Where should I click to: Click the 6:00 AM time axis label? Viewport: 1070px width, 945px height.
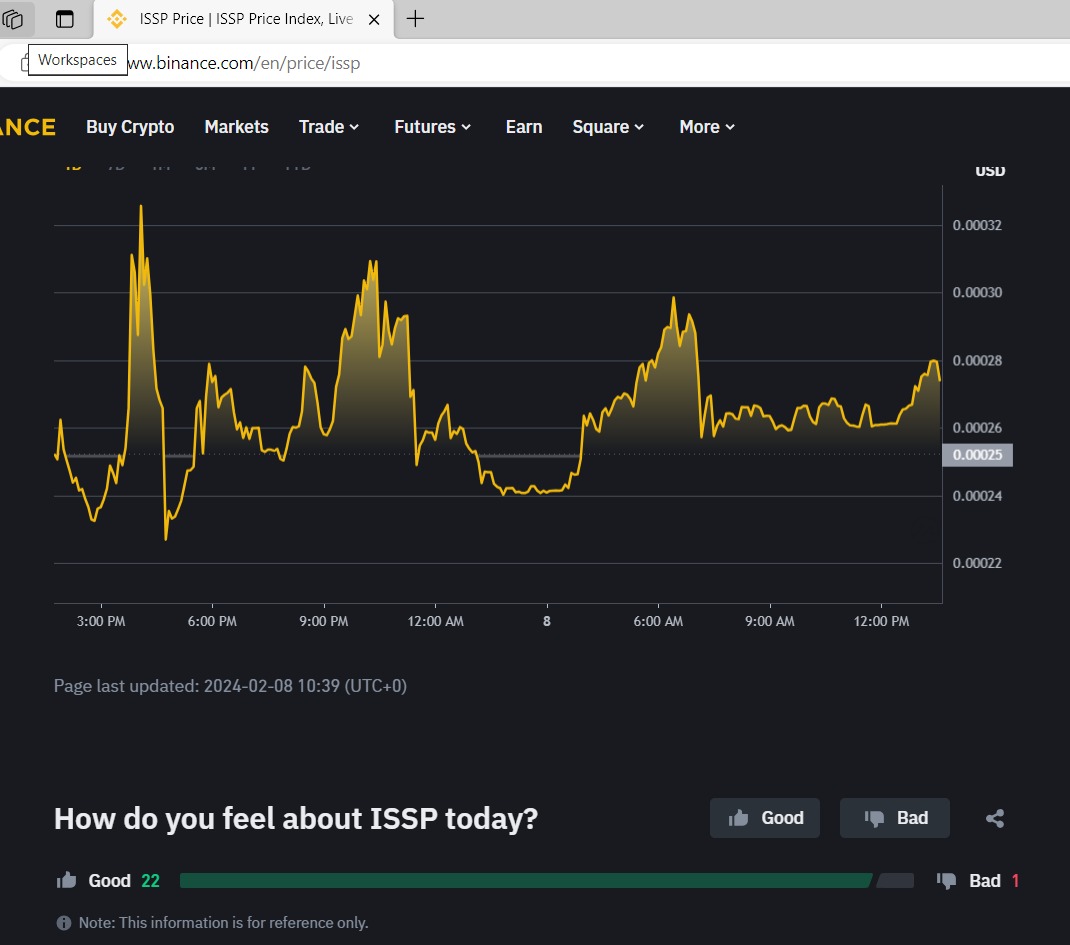[658, 622]
